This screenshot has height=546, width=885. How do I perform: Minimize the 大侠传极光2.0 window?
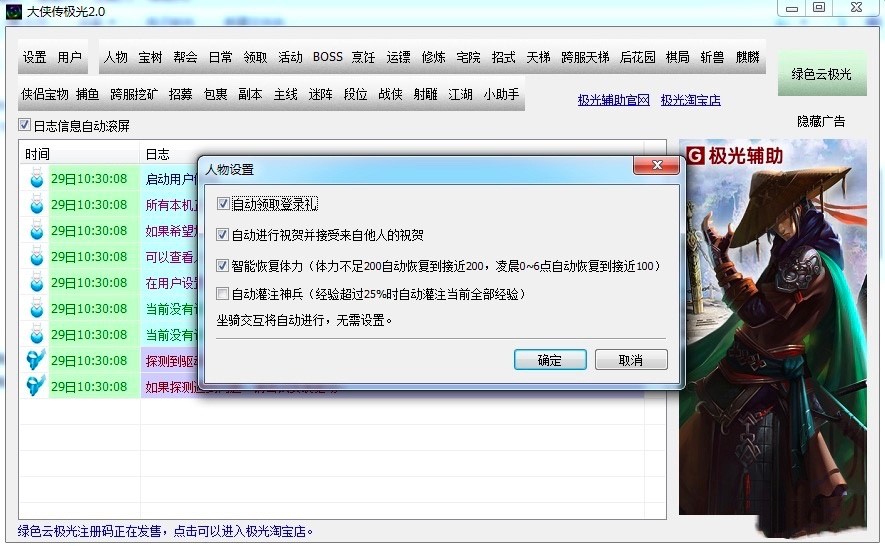(x=792, y=7)
